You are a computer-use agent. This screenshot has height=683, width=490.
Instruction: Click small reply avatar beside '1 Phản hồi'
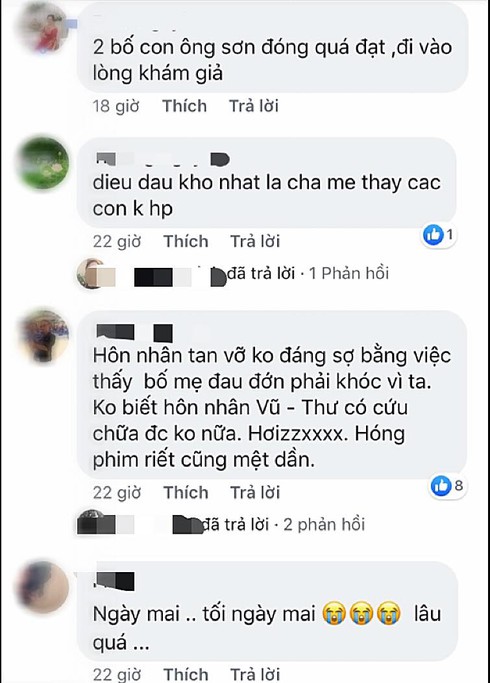[x=91, y=274]
